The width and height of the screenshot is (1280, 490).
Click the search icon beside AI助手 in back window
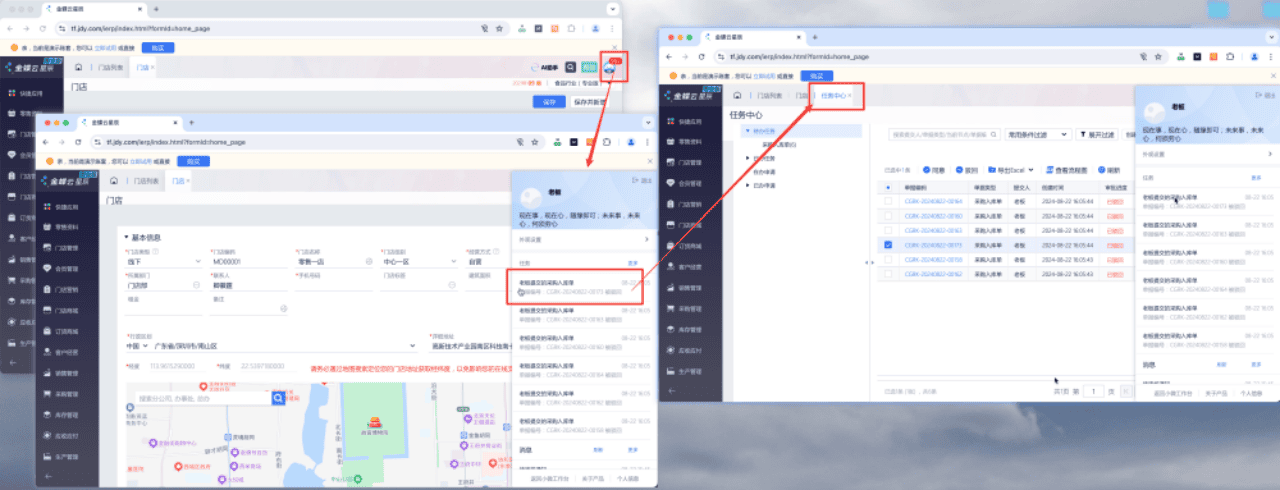tap(571, 67)
